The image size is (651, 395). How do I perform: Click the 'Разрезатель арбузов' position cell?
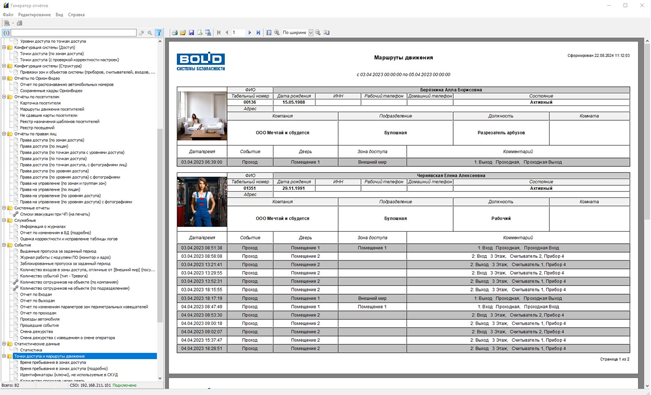(x=501, y=132)
